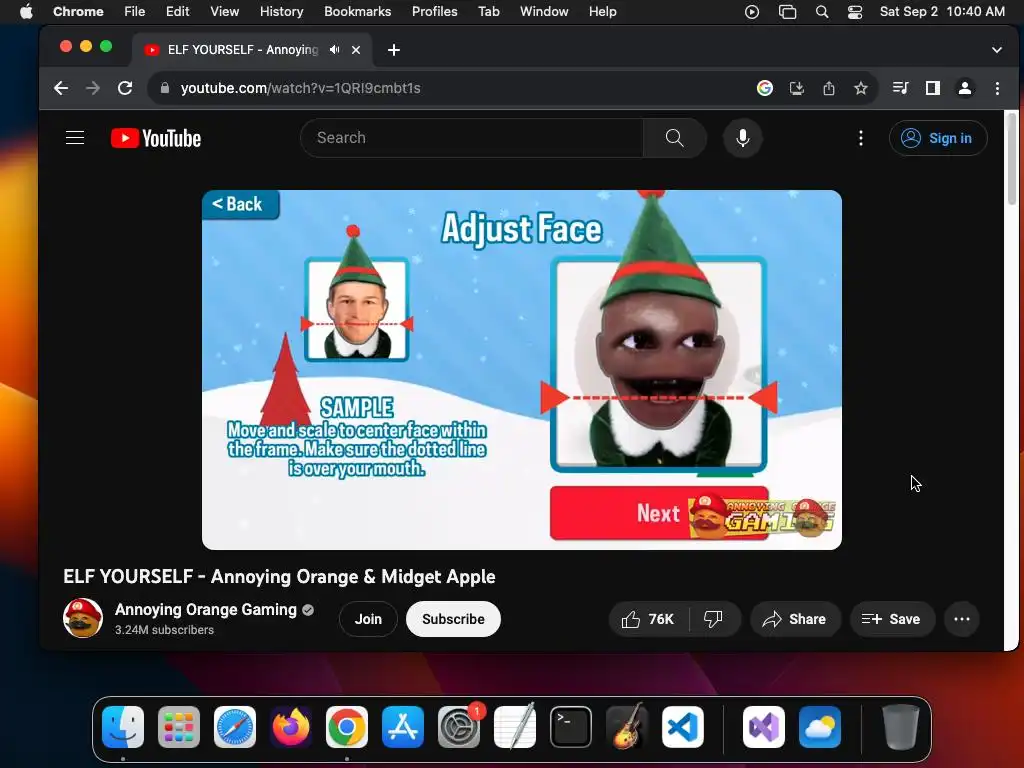1024x768 pixels.
Task: Click into the YouTube search field
Action: pyautogui.click(x=472, y=138)
